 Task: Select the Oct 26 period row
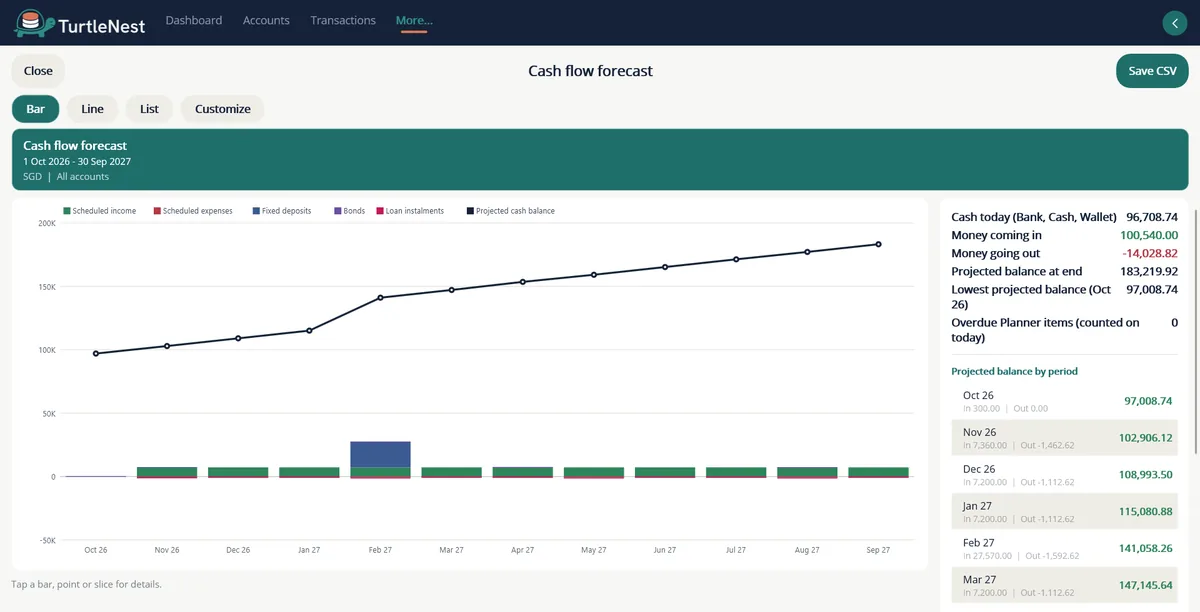tap(1064, 401)
